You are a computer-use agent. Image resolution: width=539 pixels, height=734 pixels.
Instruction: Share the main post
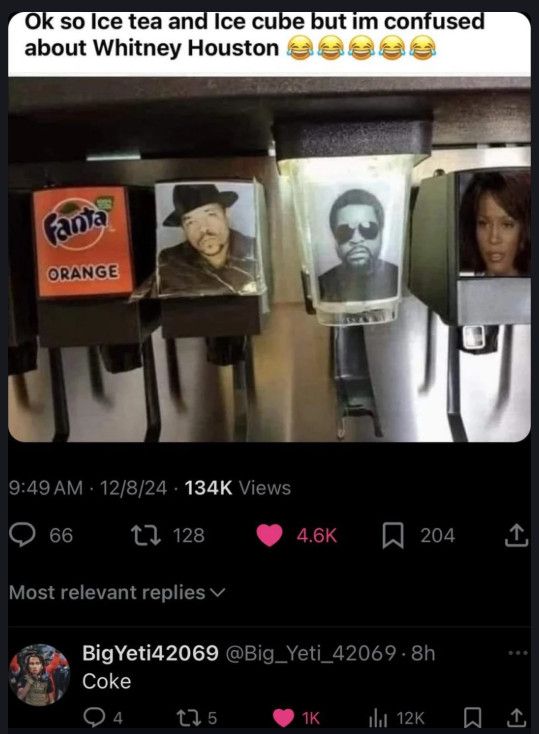(x=516, y=535)
